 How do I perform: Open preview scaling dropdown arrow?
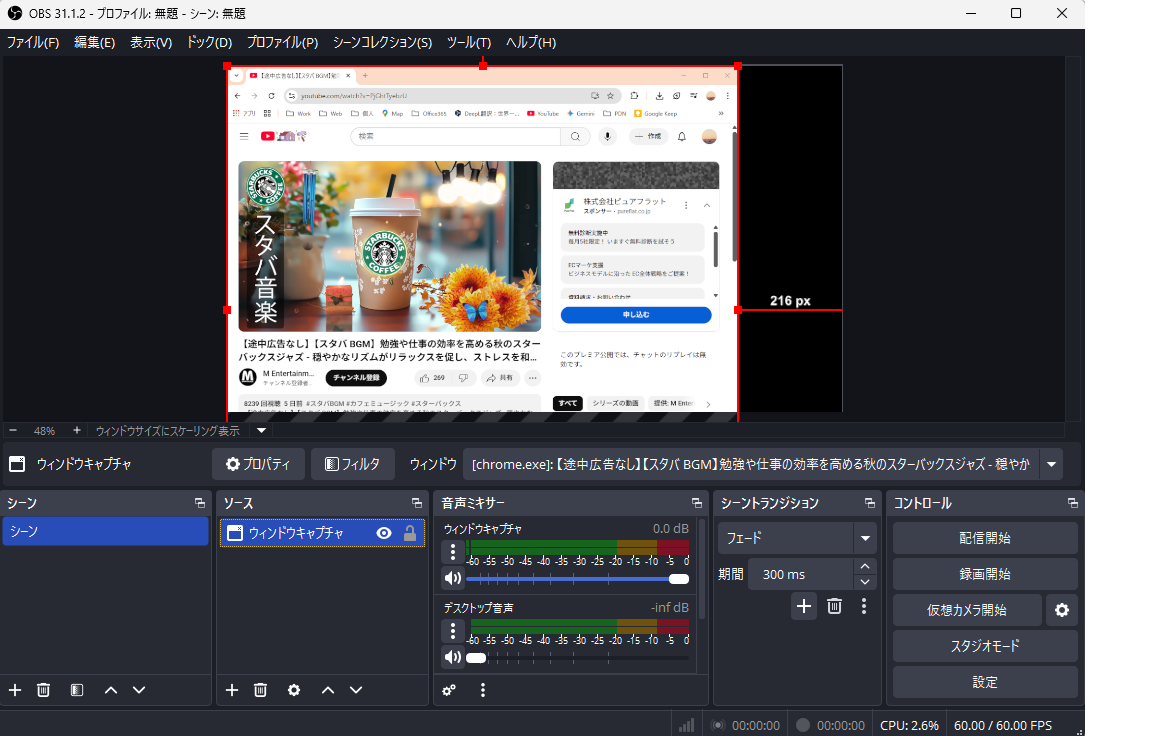pos(261,430)
